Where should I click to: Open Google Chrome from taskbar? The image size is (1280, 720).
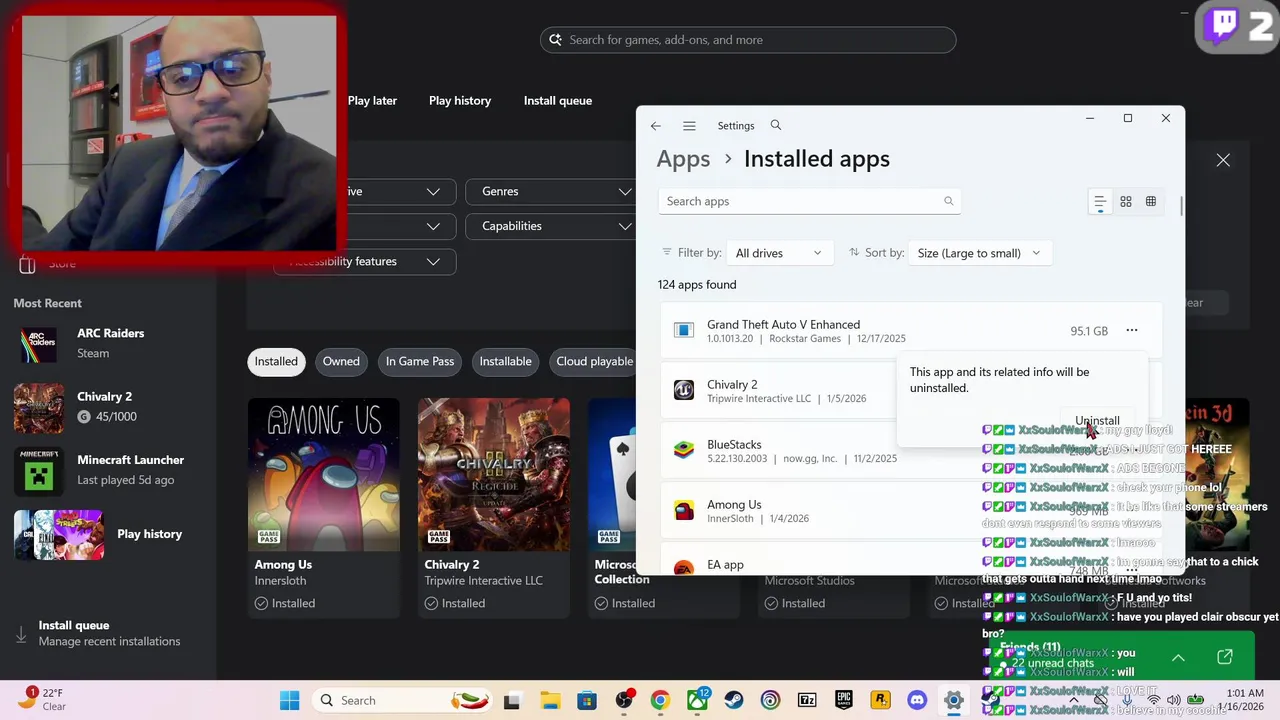(660, 700)
